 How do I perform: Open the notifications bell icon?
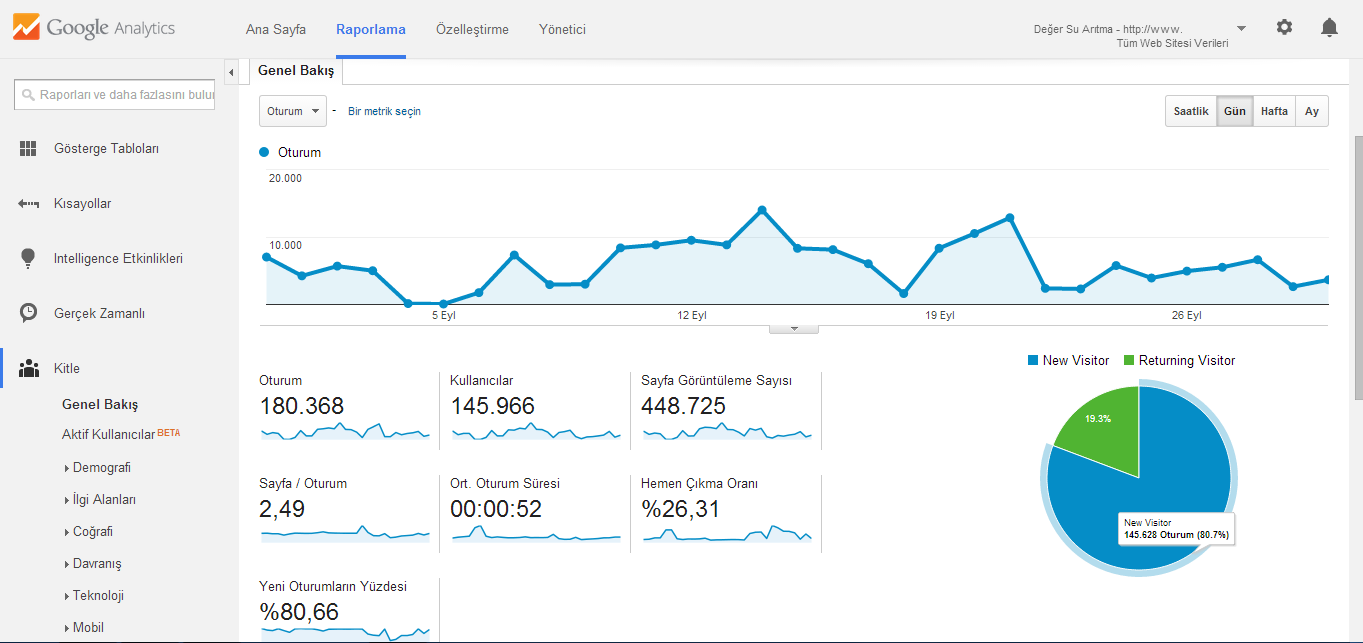pyautogui.click(x=1329, y=27)
